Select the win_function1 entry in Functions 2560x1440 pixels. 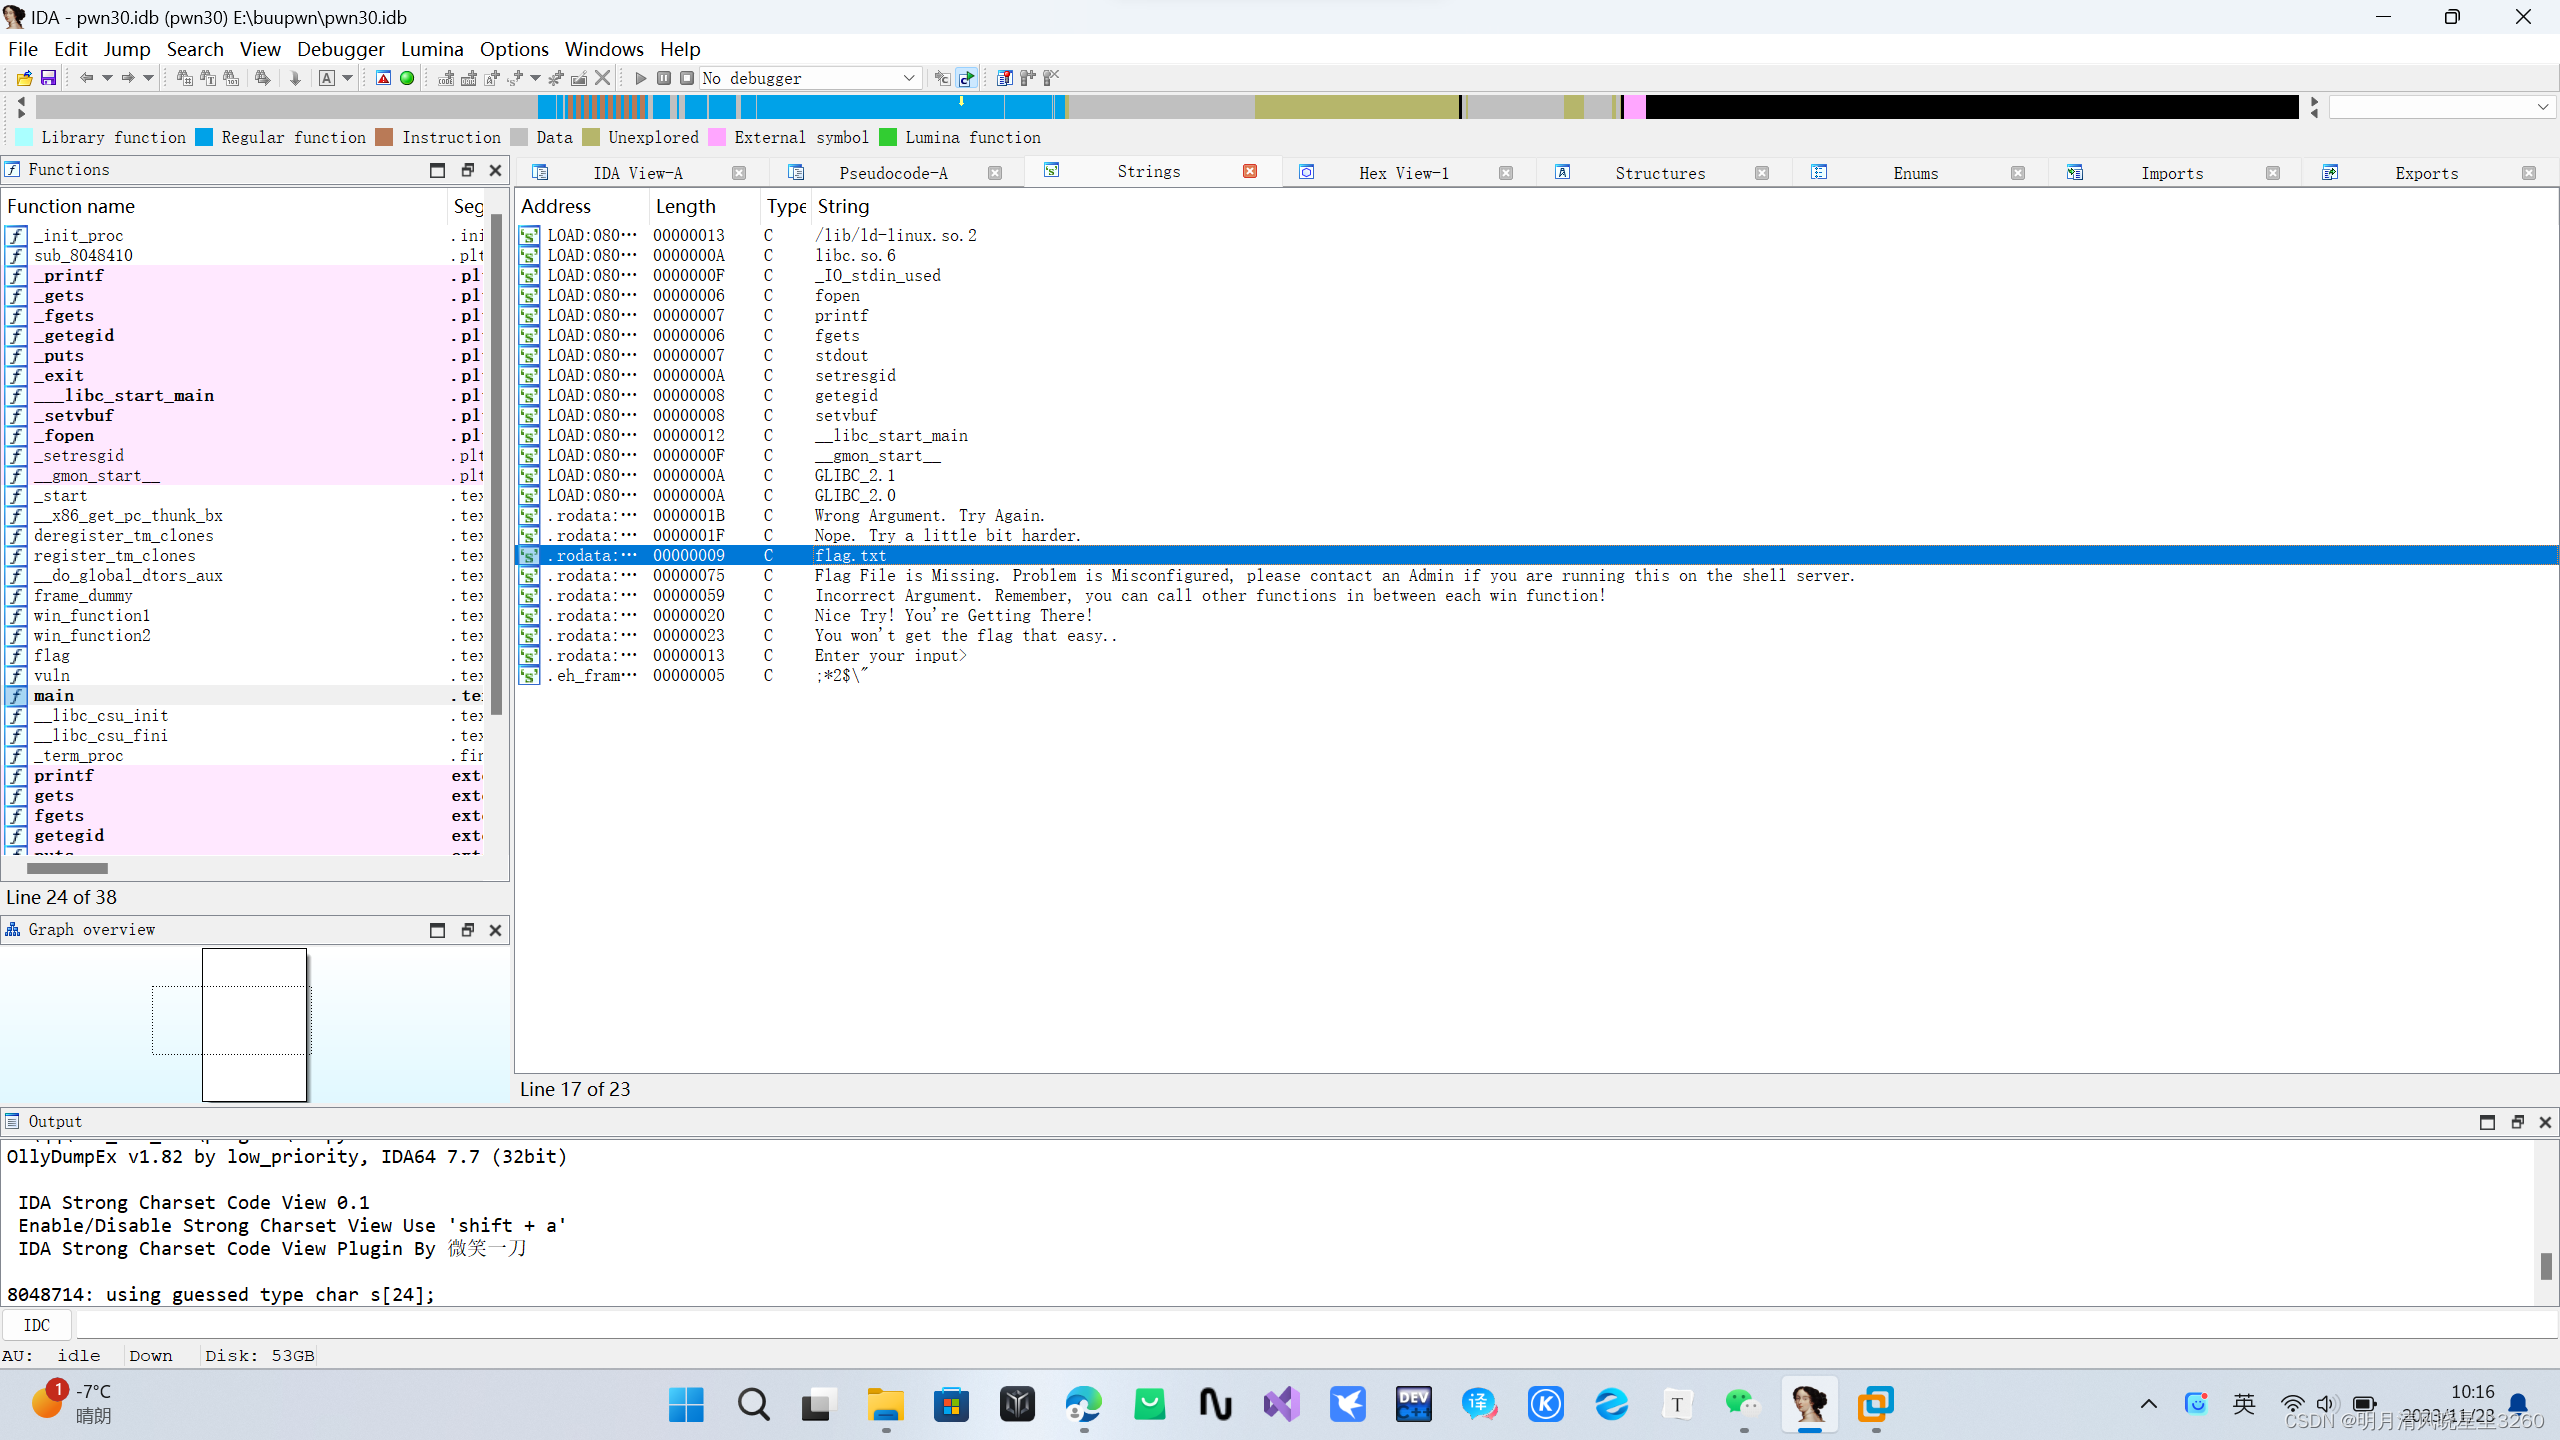click(92, 616)
